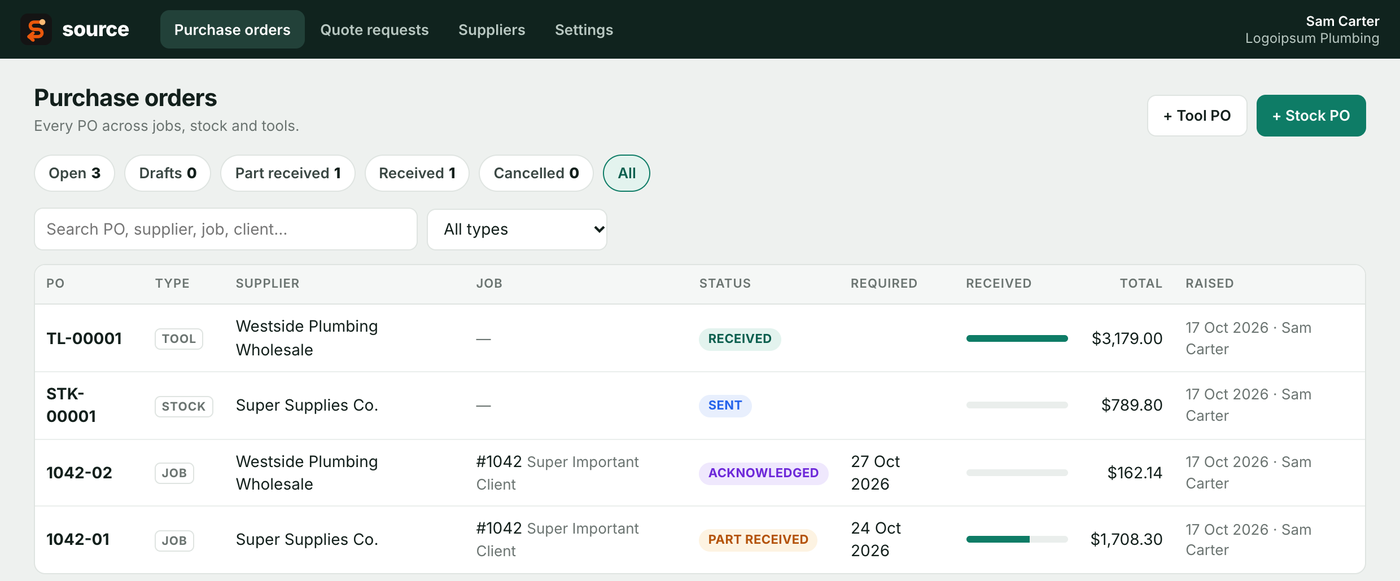Viewport: 1400px width, 581px height.
Task: Click the Purchase orders page heading
Action: [126, 98]
